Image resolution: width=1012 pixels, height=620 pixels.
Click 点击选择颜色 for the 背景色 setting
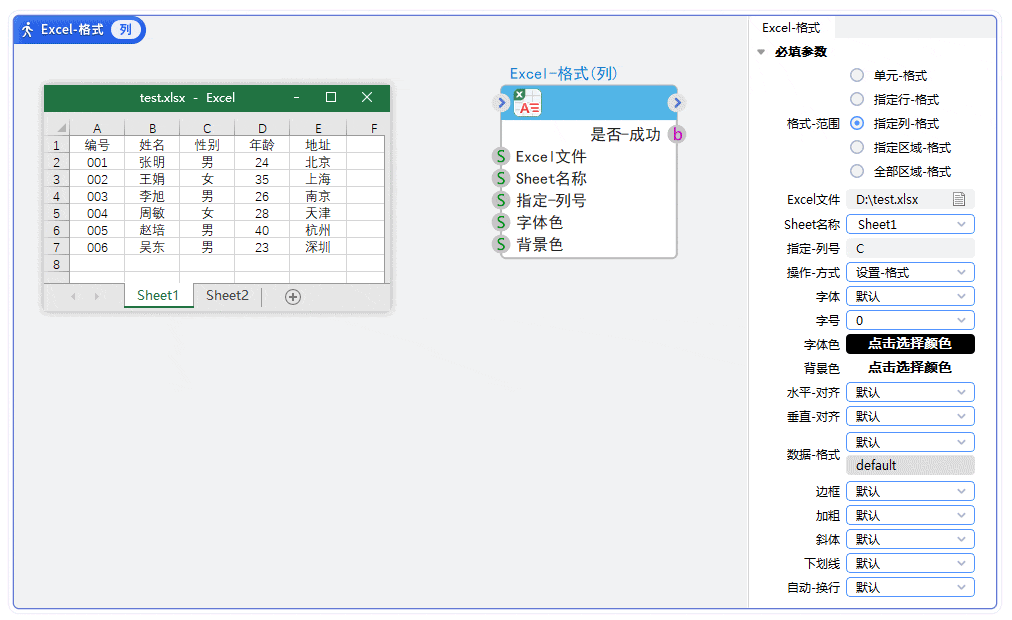tap(910, 368)
